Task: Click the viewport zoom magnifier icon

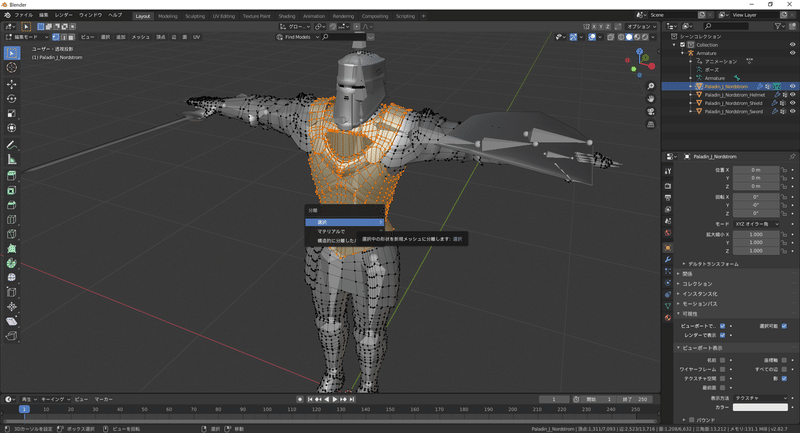Action: coord(651,86)
